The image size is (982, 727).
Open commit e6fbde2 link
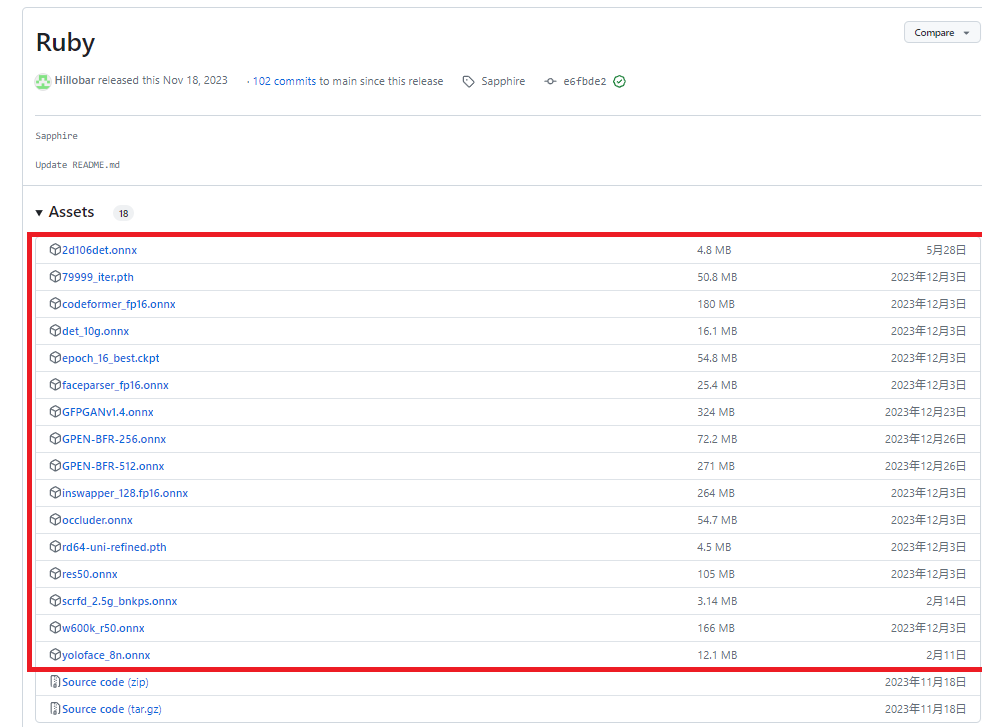pos(585,81)
